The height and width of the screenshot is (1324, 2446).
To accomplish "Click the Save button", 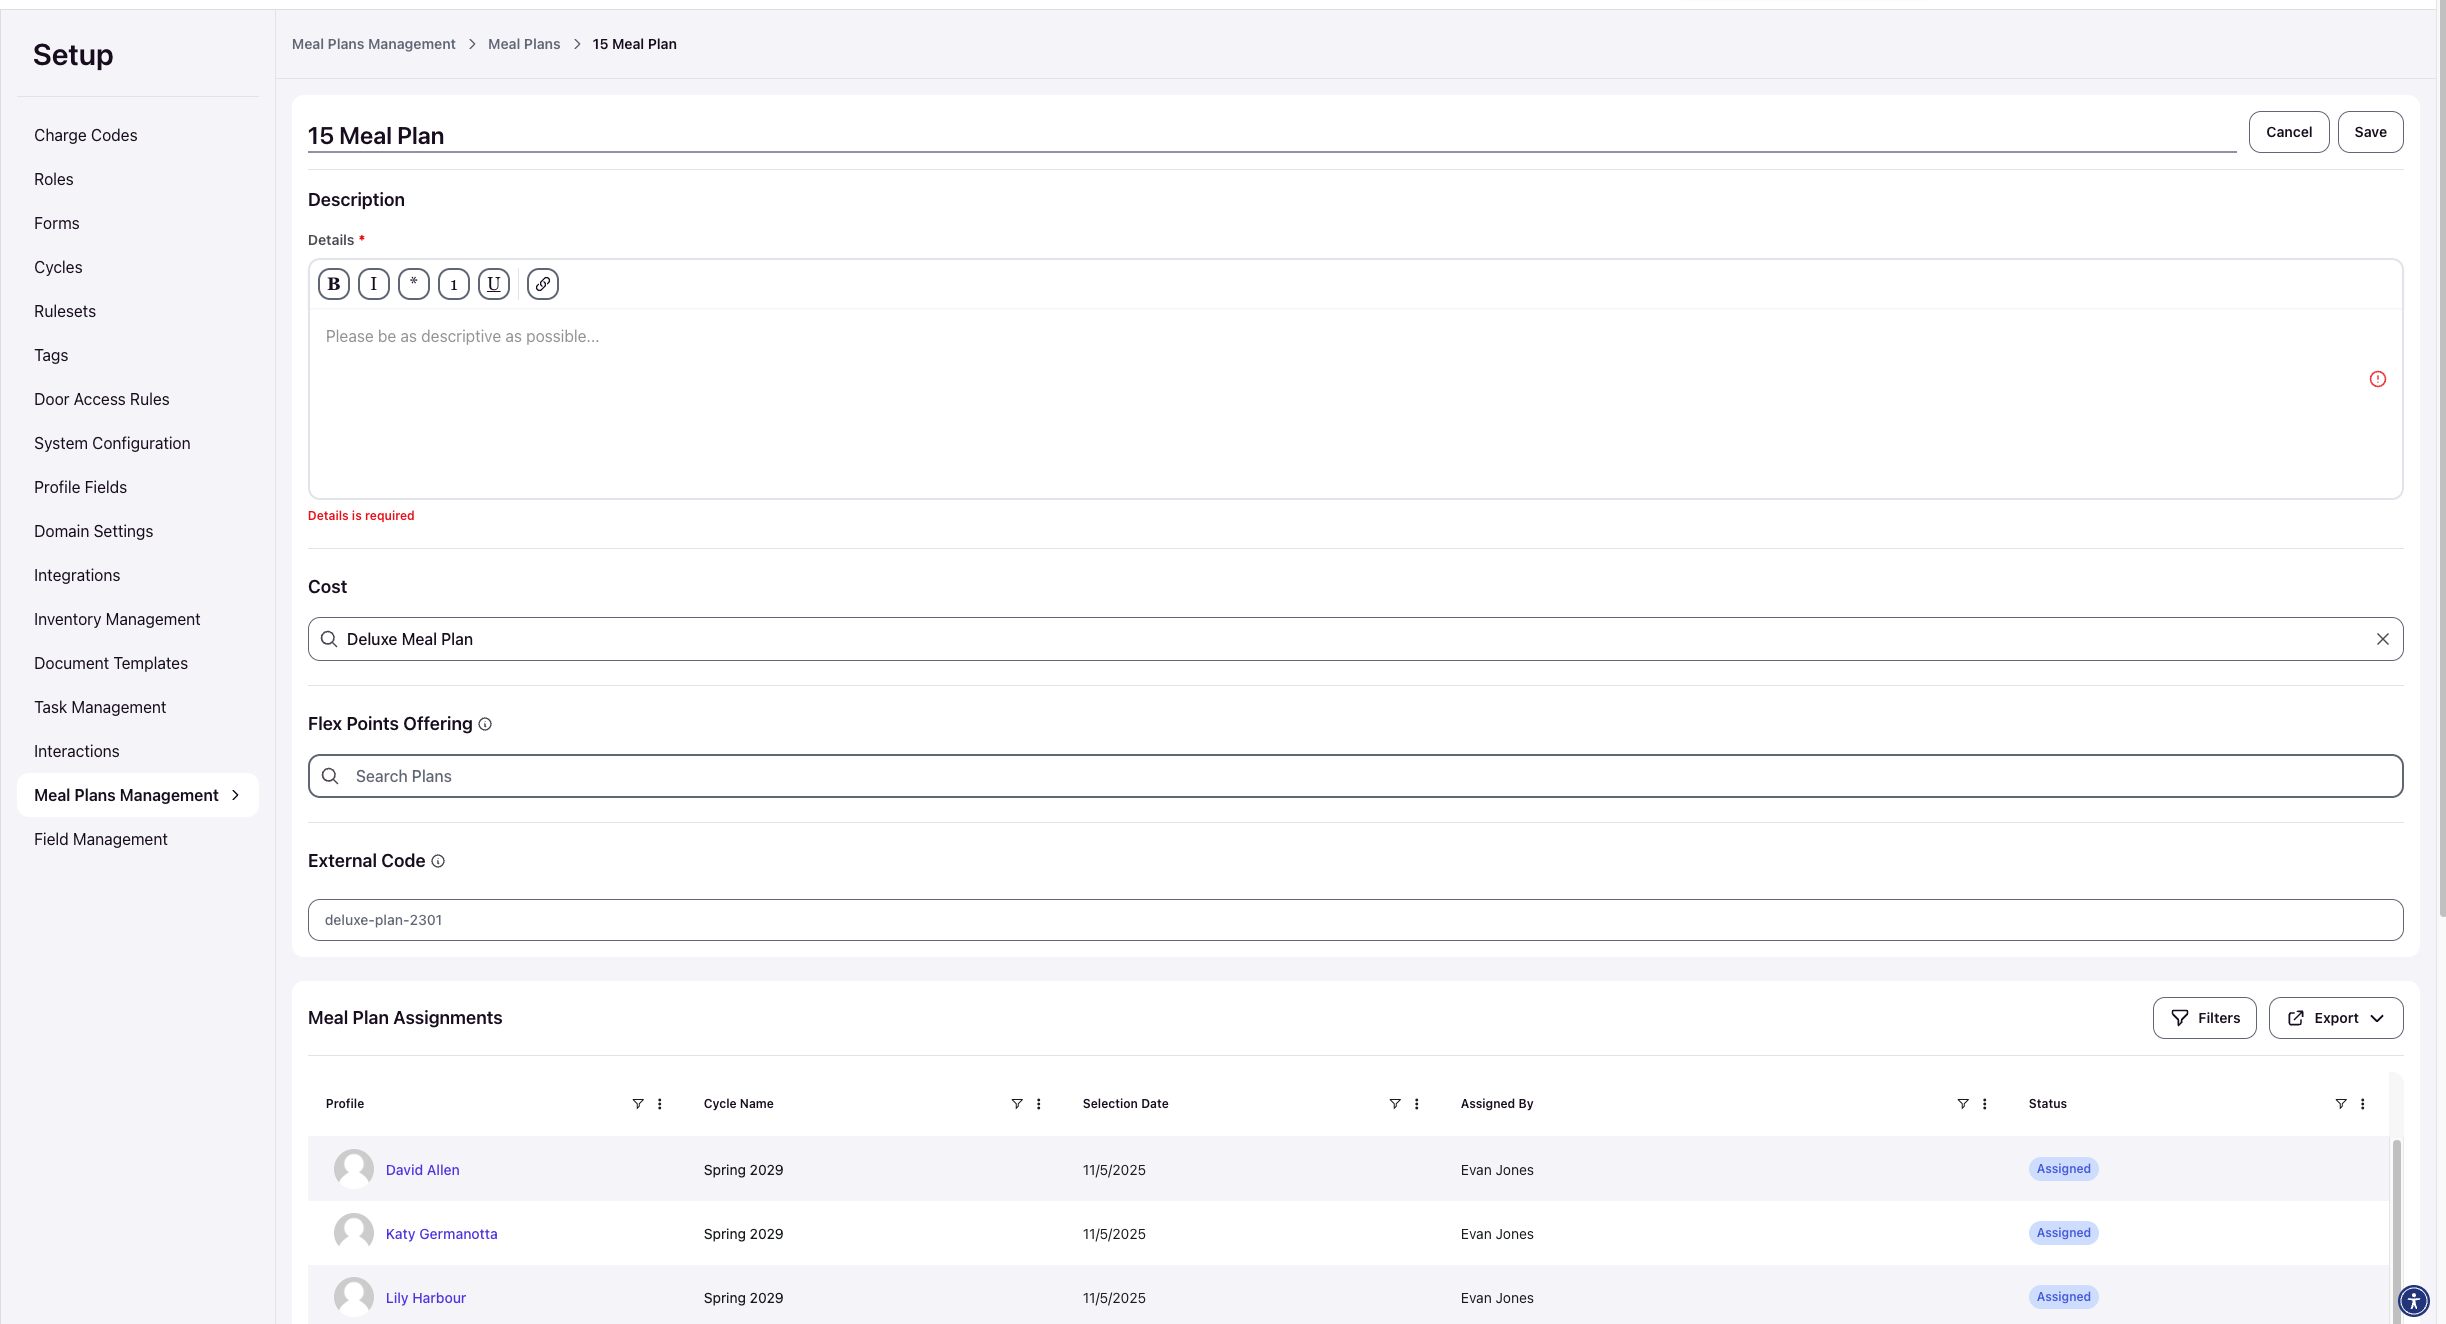I will click(2370, 132).
